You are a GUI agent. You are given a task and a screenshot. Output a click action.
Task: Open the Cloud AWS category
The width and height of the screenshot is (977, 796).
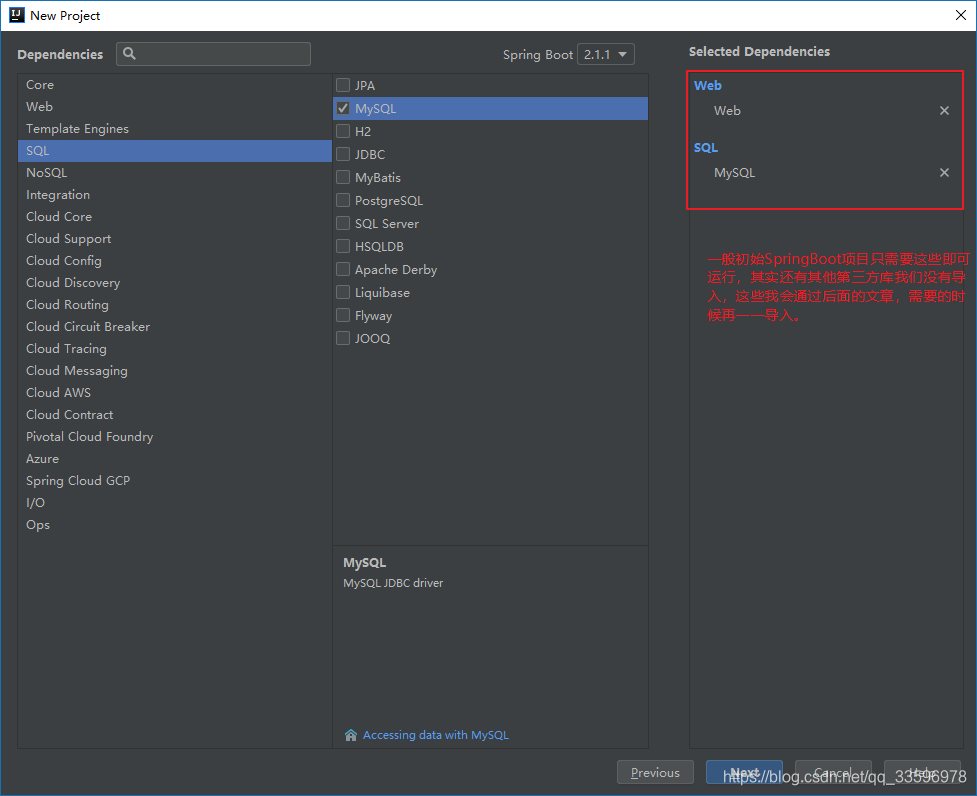click(x=174, y=392)
